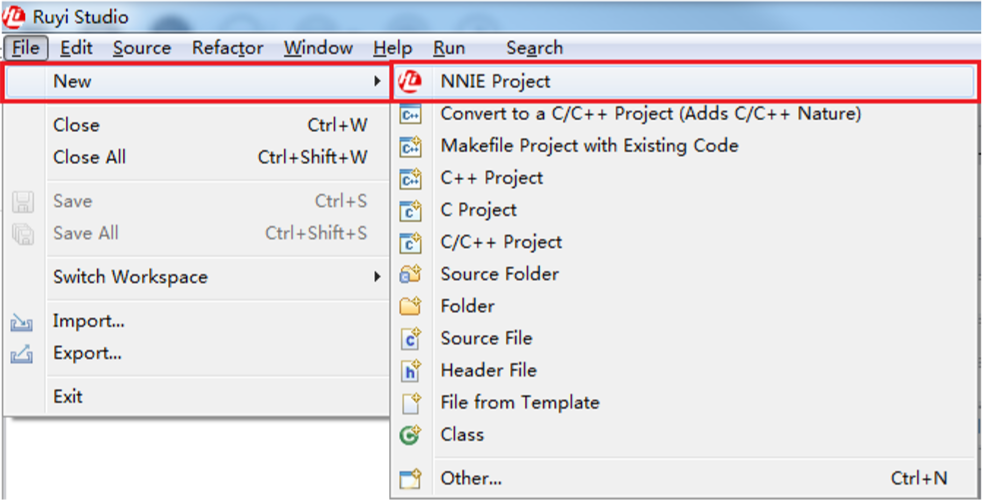Open the Window menu
Screen dimensions: 982x501
318,48
